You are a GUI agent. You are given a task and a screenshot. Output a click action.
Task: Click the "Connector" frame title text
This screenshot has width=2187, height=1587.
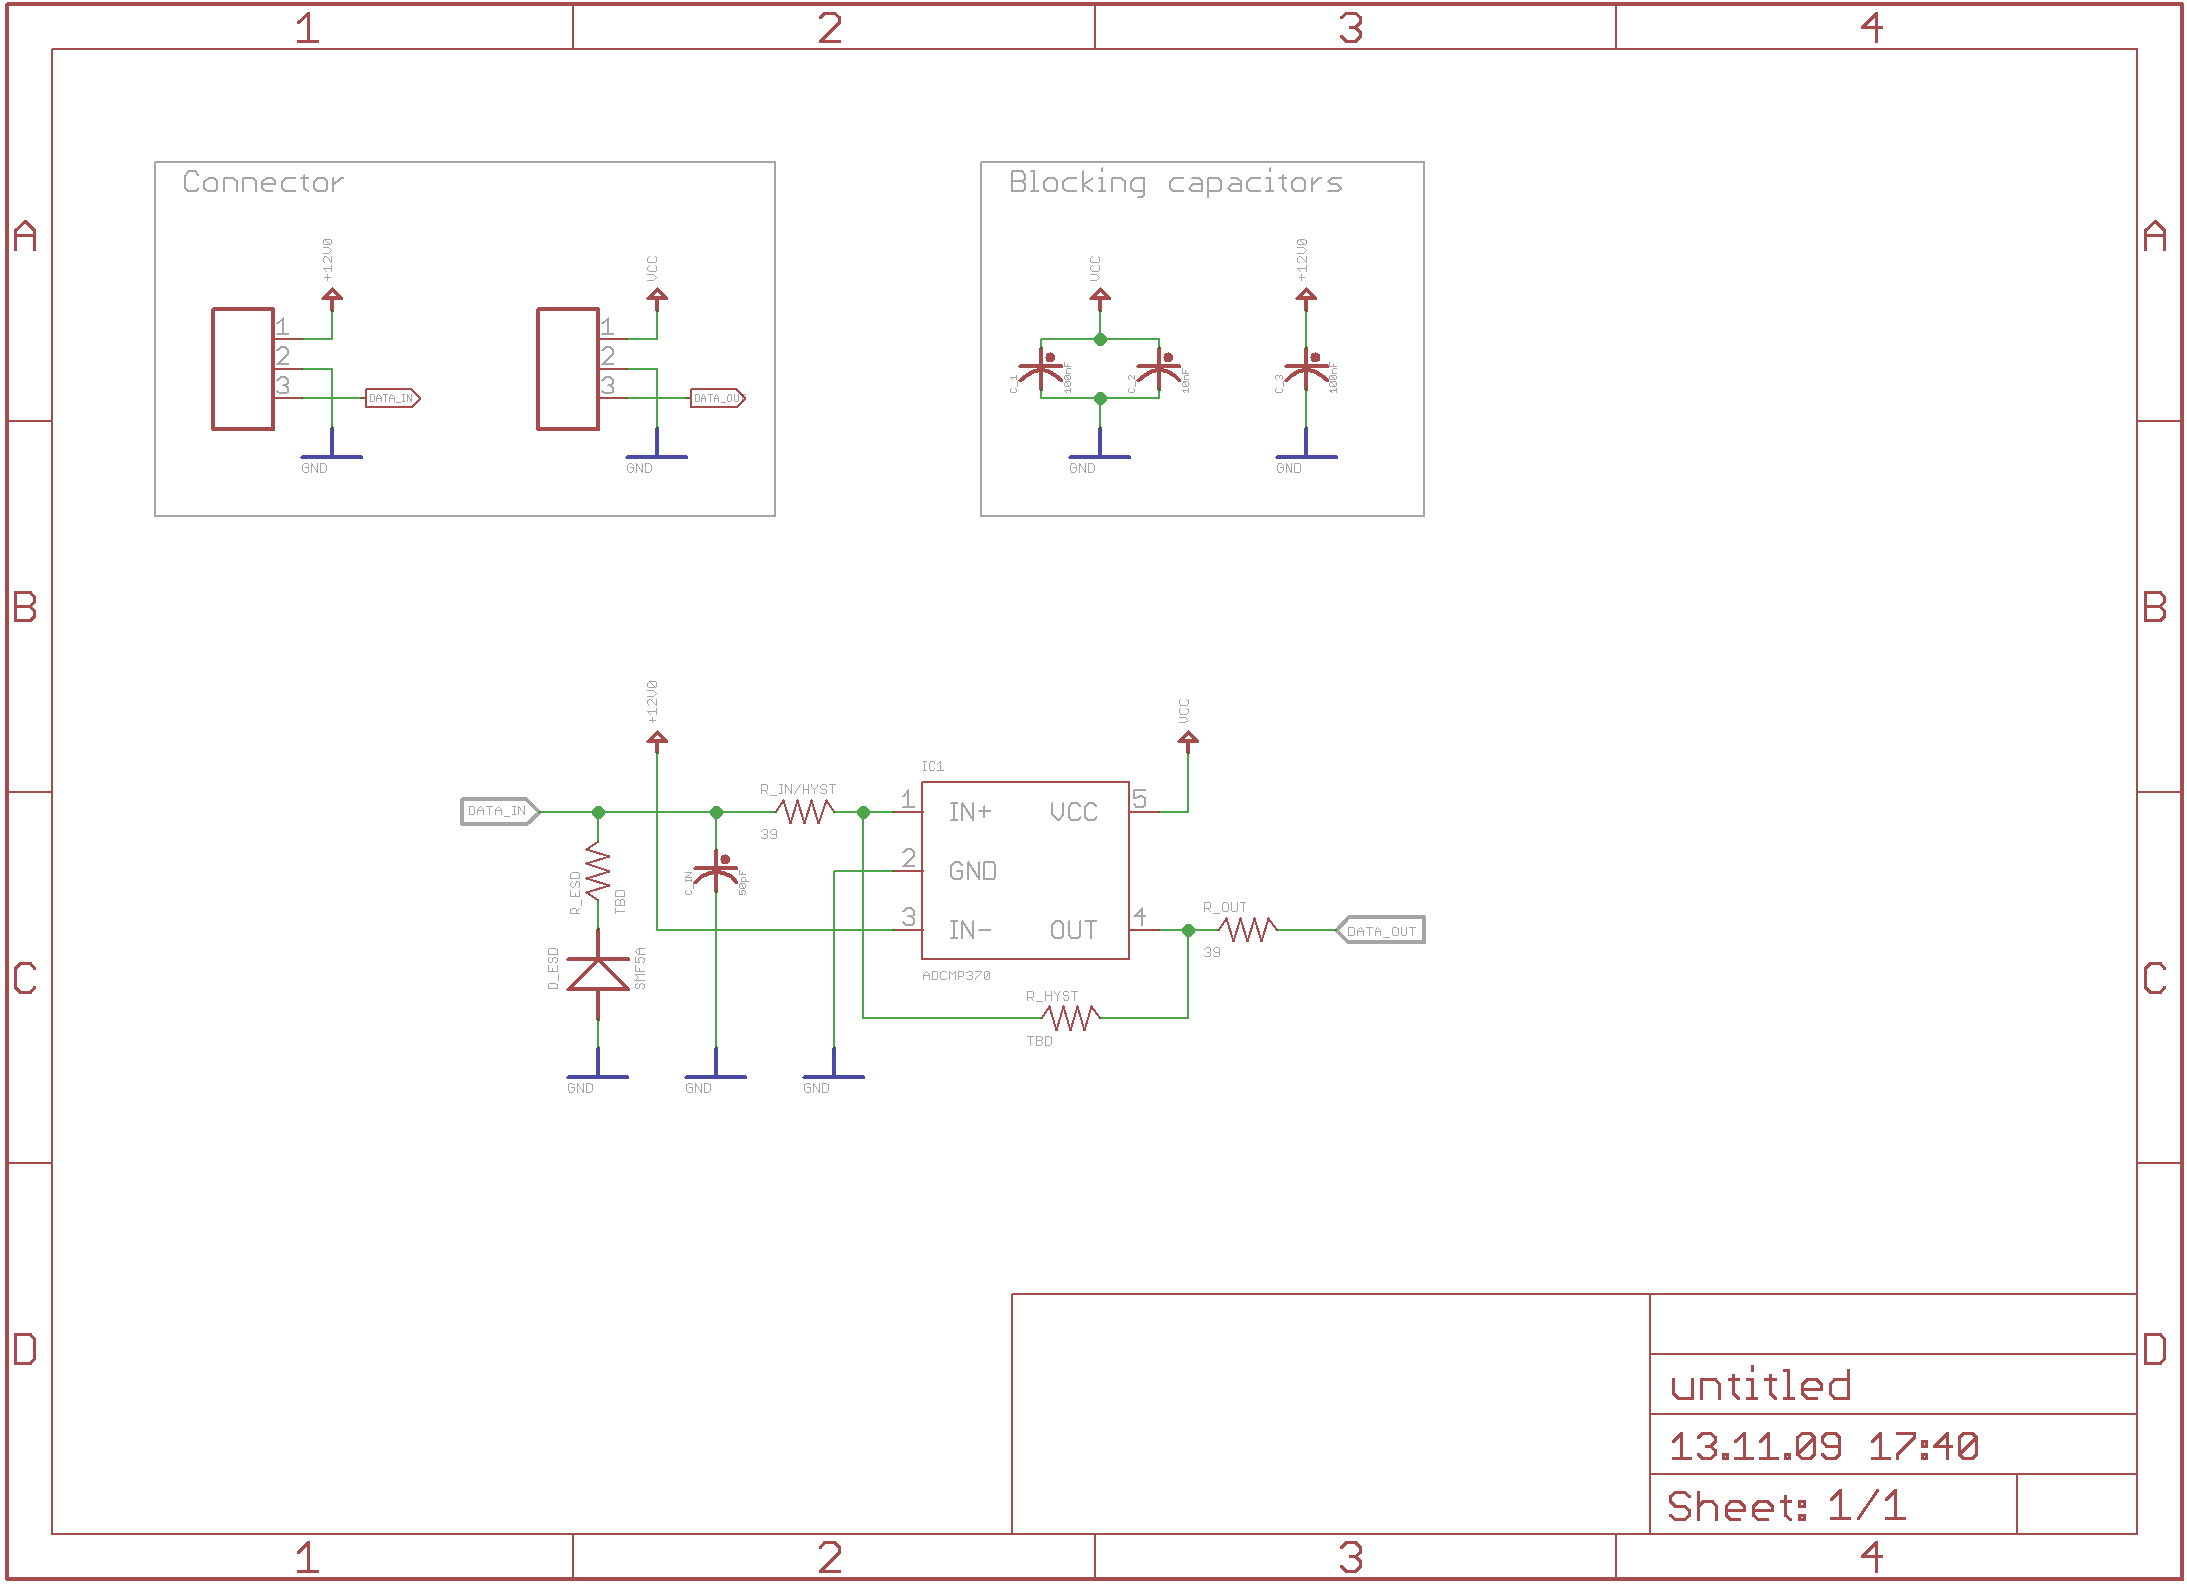pyautogui.click(x=263, y=182)
